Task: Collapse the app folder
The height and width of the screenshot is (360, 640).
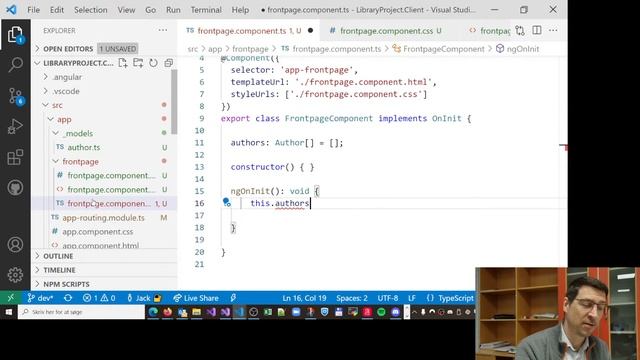Action: point(64,119)
